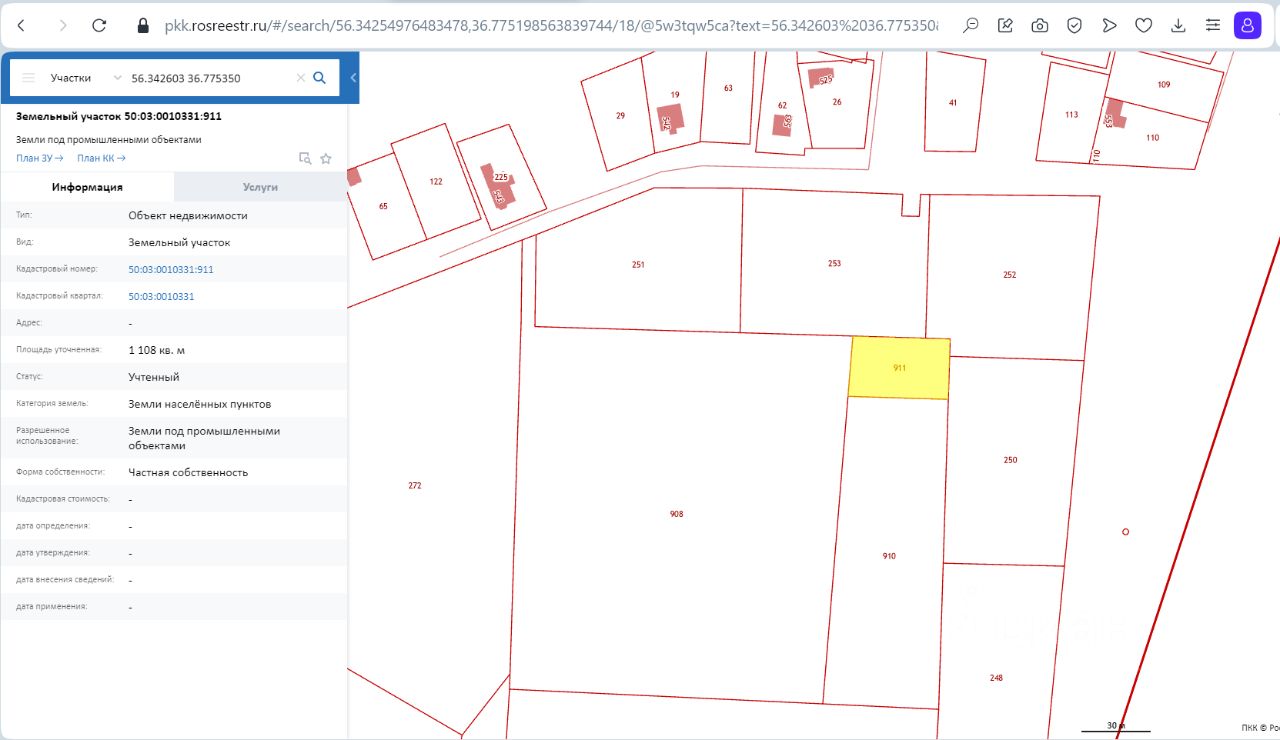Click the browser zoom-out magnifier icon
The width and height of the screenshot is (1280, 740).
[970, 25]
